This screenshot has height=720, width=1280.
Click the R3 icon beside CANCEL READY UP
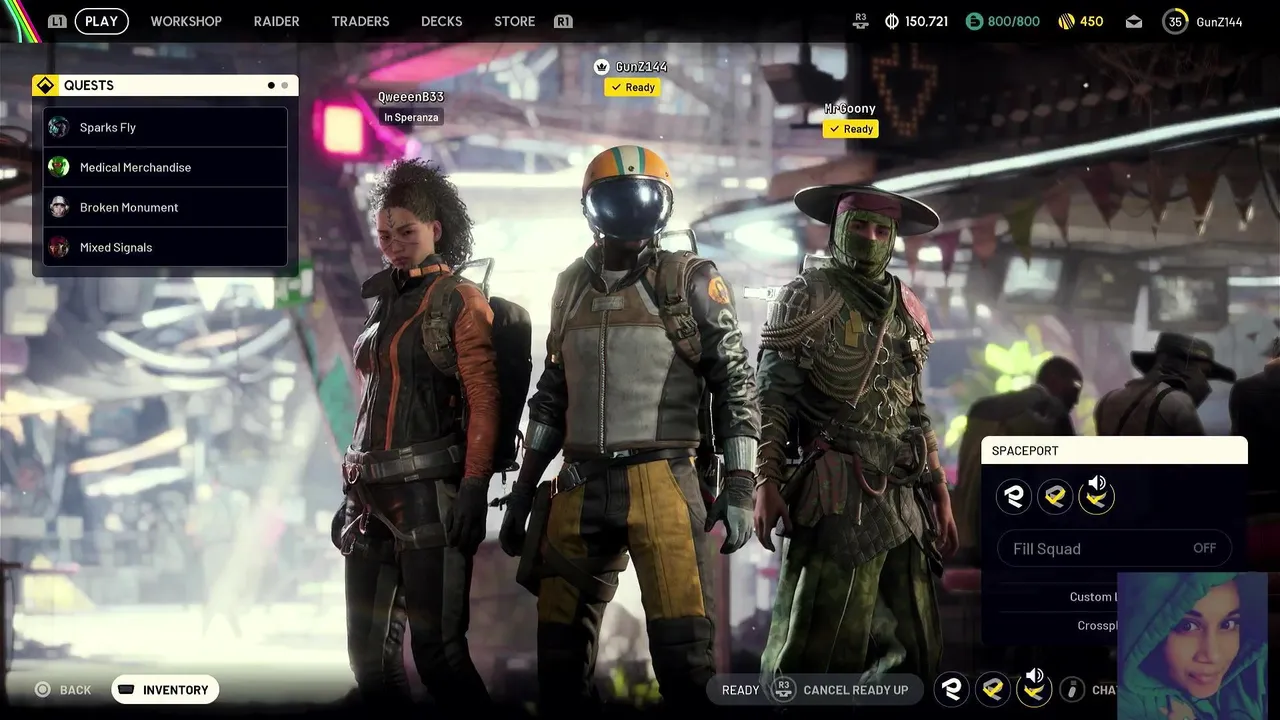pos(784,689)
